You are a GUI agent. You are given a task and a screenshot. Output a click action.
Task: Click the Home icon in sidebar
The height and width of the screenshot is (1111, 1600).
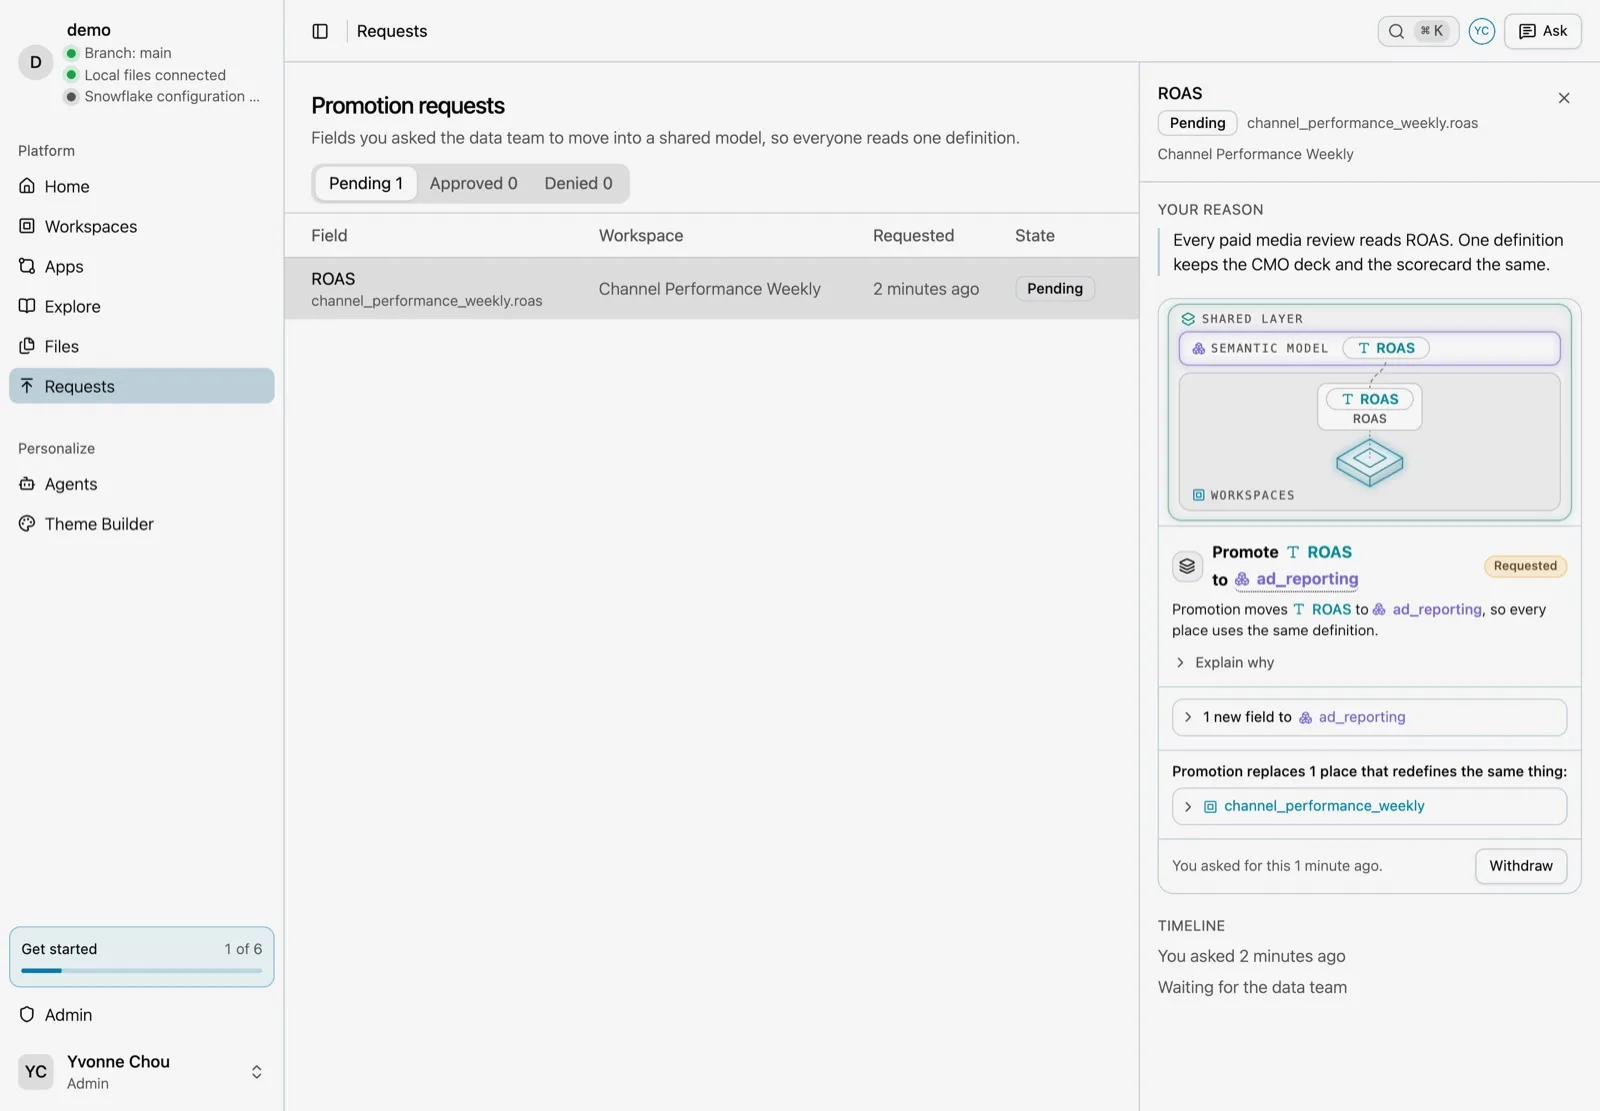(x=27, y=186)
